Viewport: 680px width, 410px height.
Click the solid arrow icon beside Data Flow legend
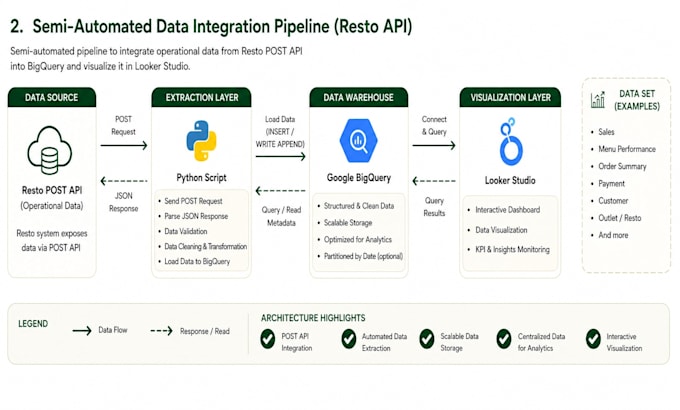[82, 331]
